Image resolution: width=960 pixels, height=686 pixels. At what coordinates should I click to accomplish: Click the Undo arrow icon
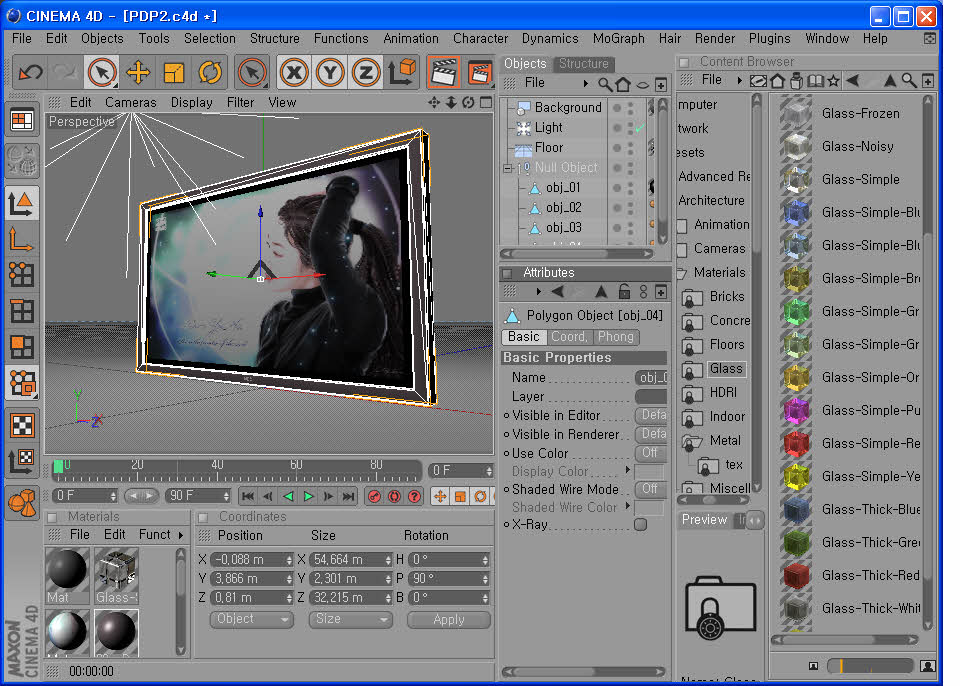click(30, 73)
